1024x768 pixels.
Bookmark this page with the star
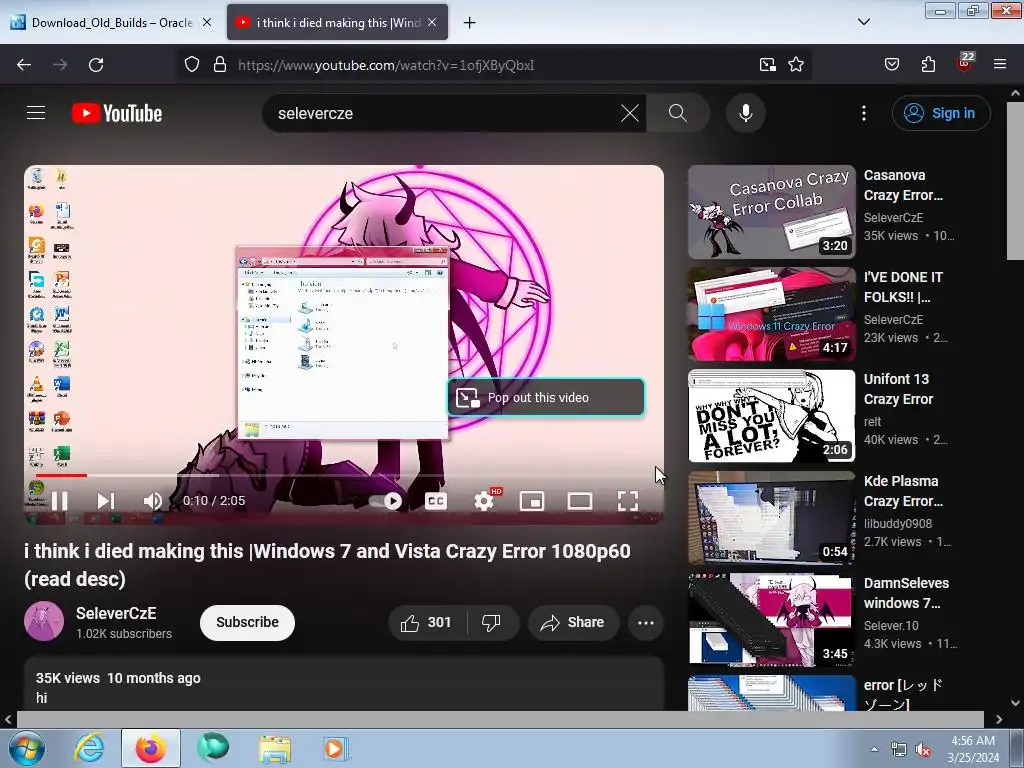click(795, 65)
